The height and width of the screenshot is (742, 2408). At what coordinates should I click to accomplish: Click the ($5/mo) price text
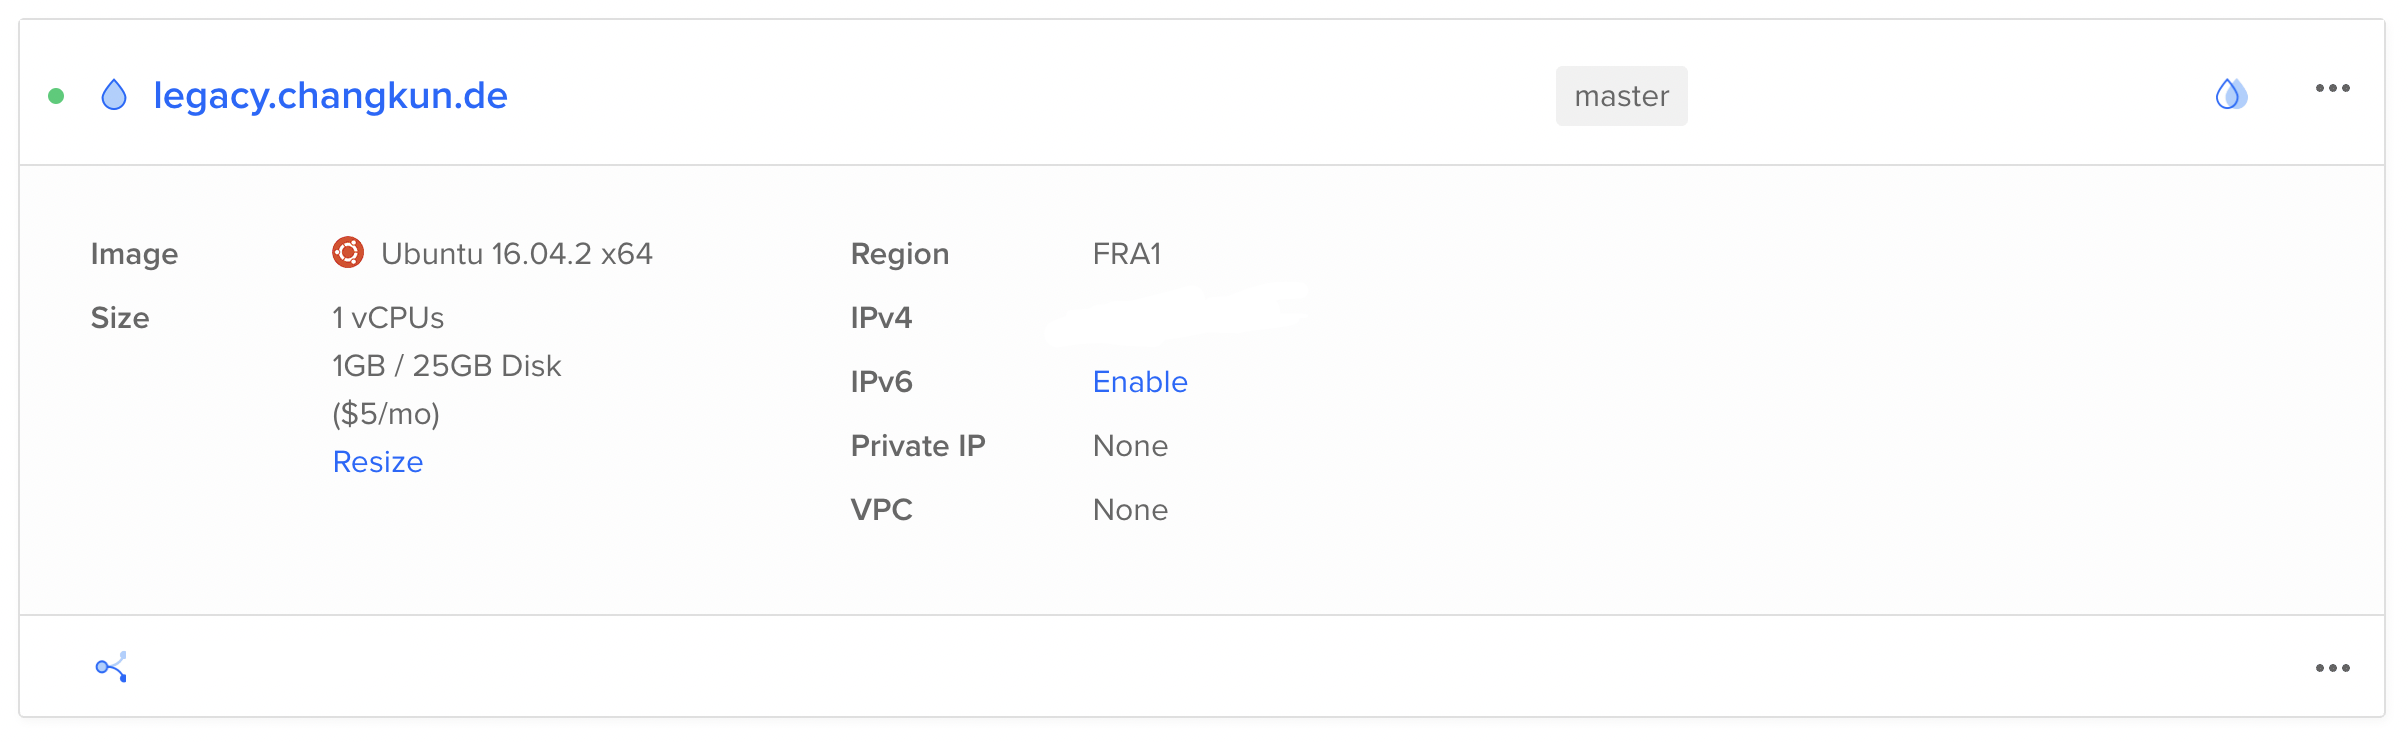pos(386,414)
